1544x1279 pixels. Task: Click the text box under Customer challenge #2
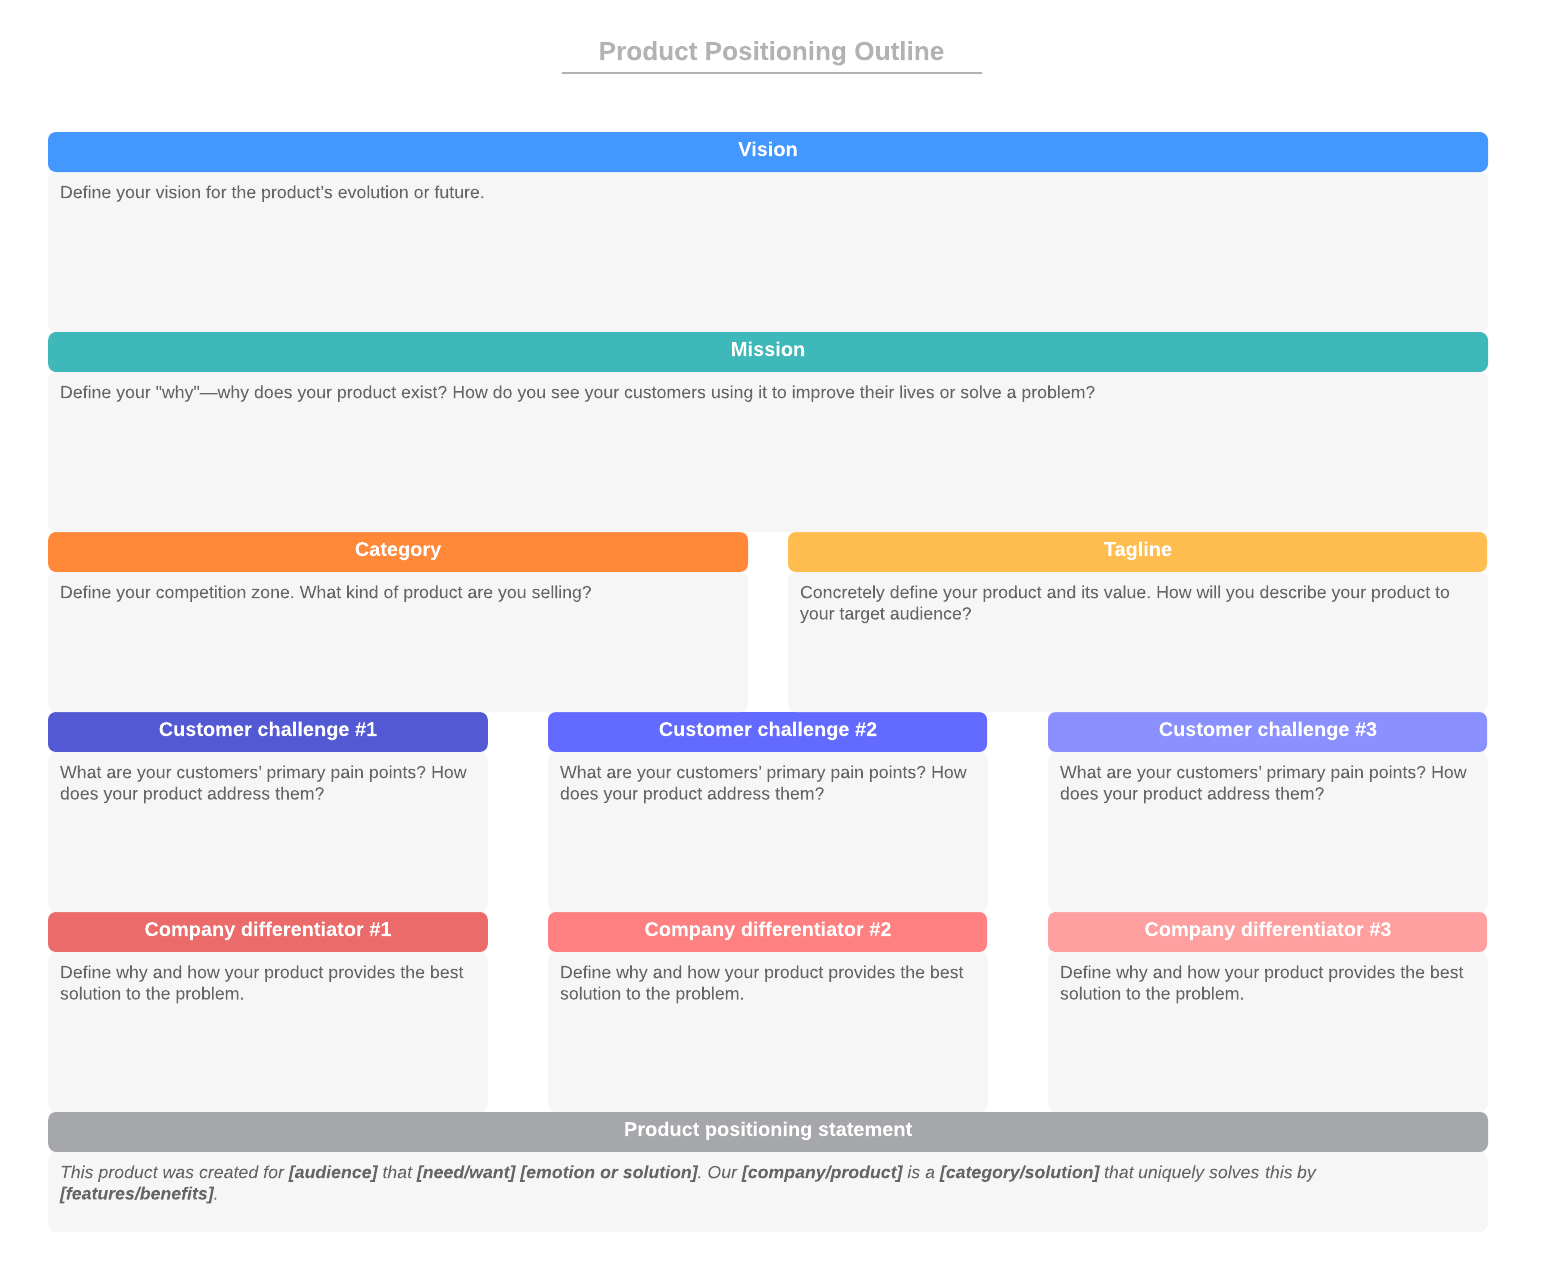[x=763, y=783]
